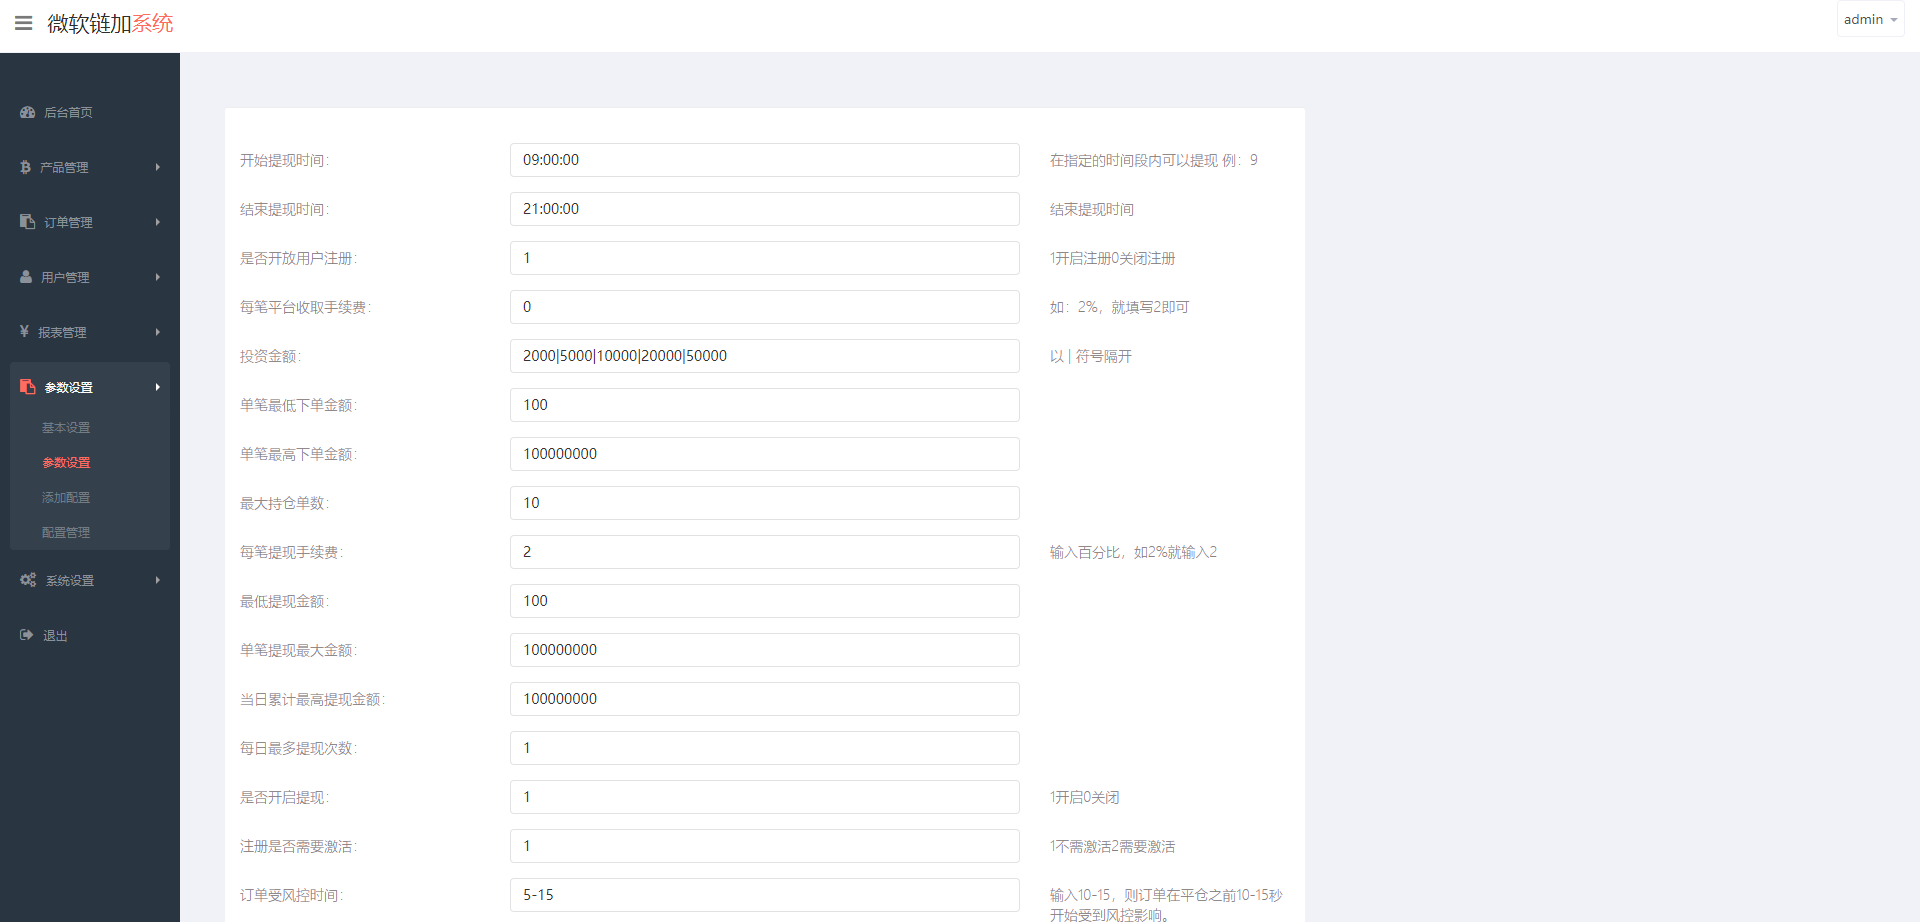
Task: Click the 每笔提现手续费 input field
Action: (764, 552)
